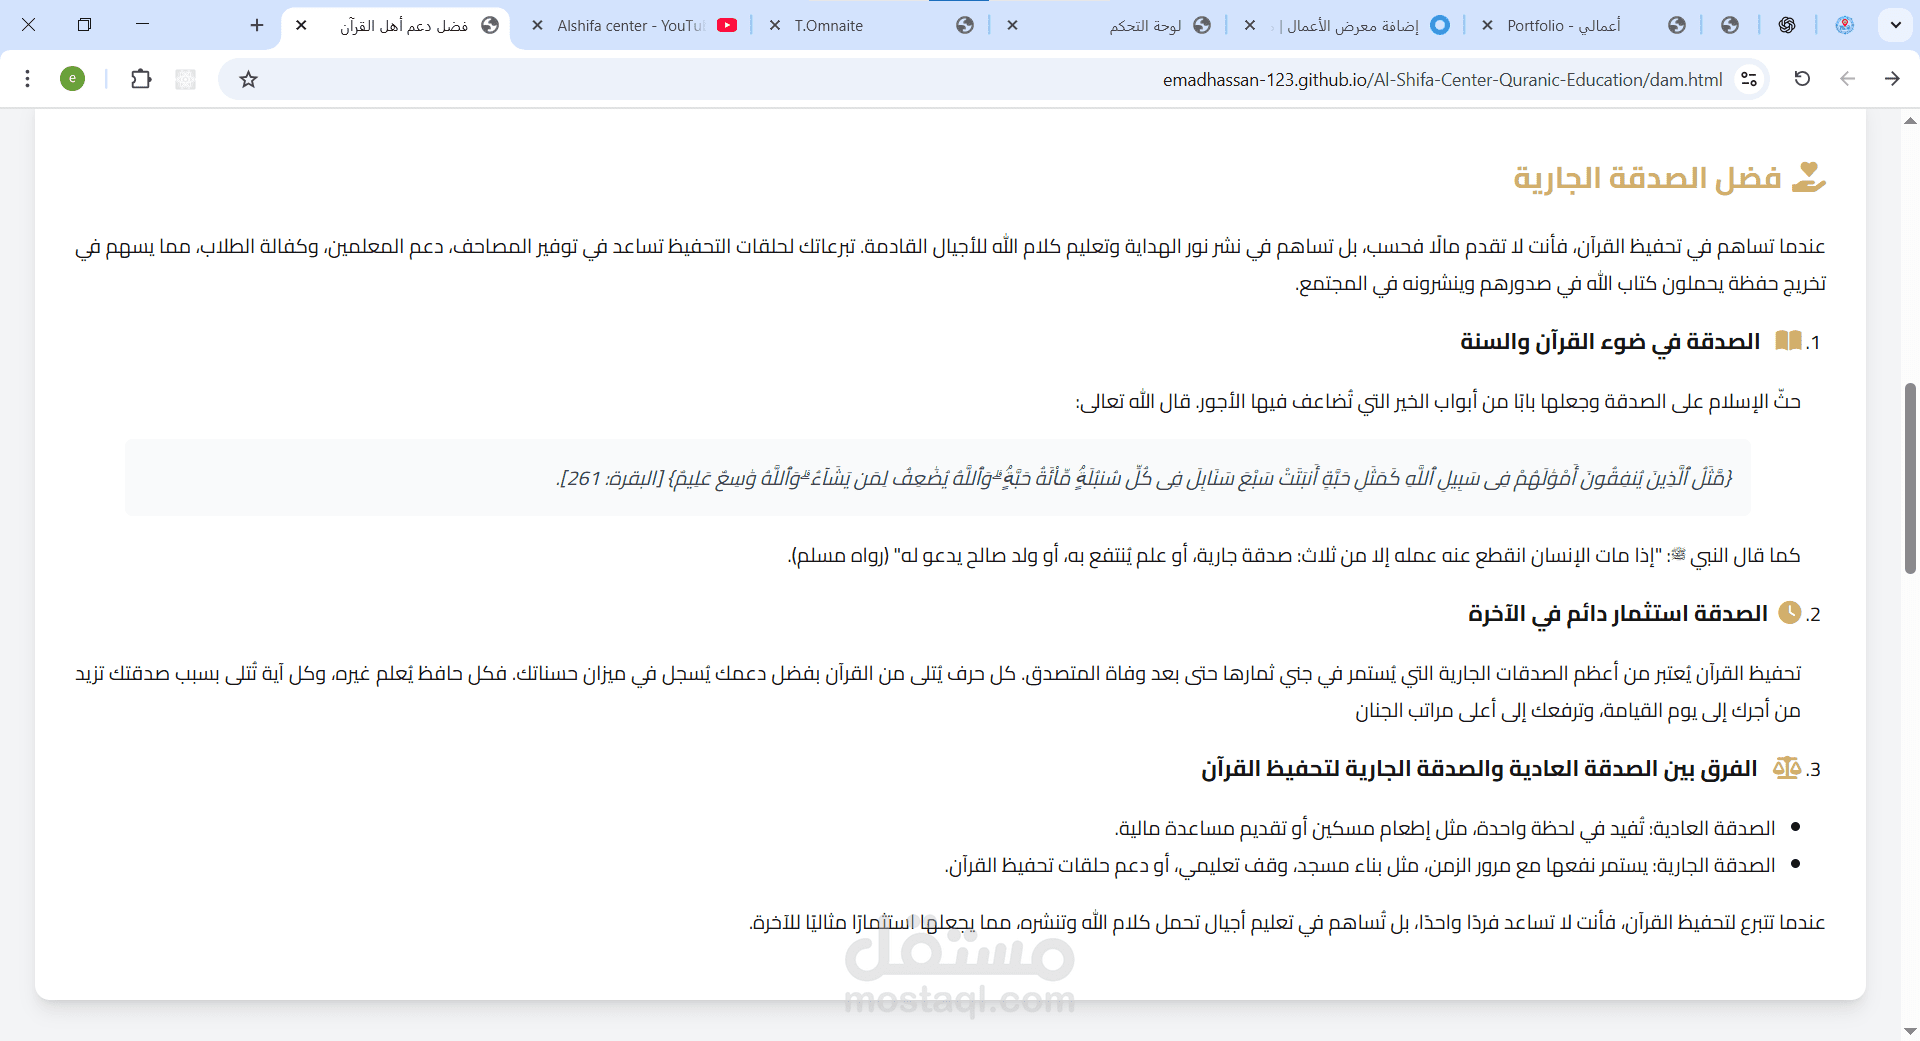Click the bullet starting الصدقة العادية
Viewport: 1920px width, 1041px height.
click(1445, 828)
